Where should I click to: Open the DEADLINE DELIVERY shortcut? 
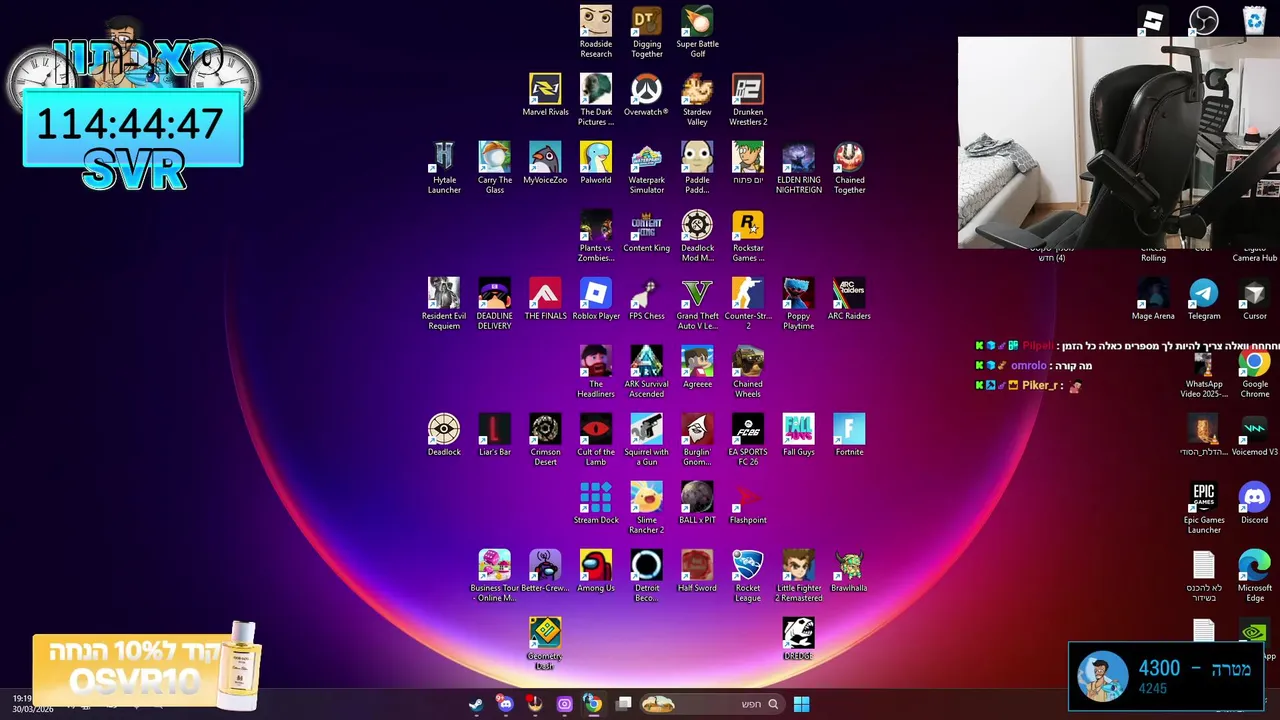point(495,293)
